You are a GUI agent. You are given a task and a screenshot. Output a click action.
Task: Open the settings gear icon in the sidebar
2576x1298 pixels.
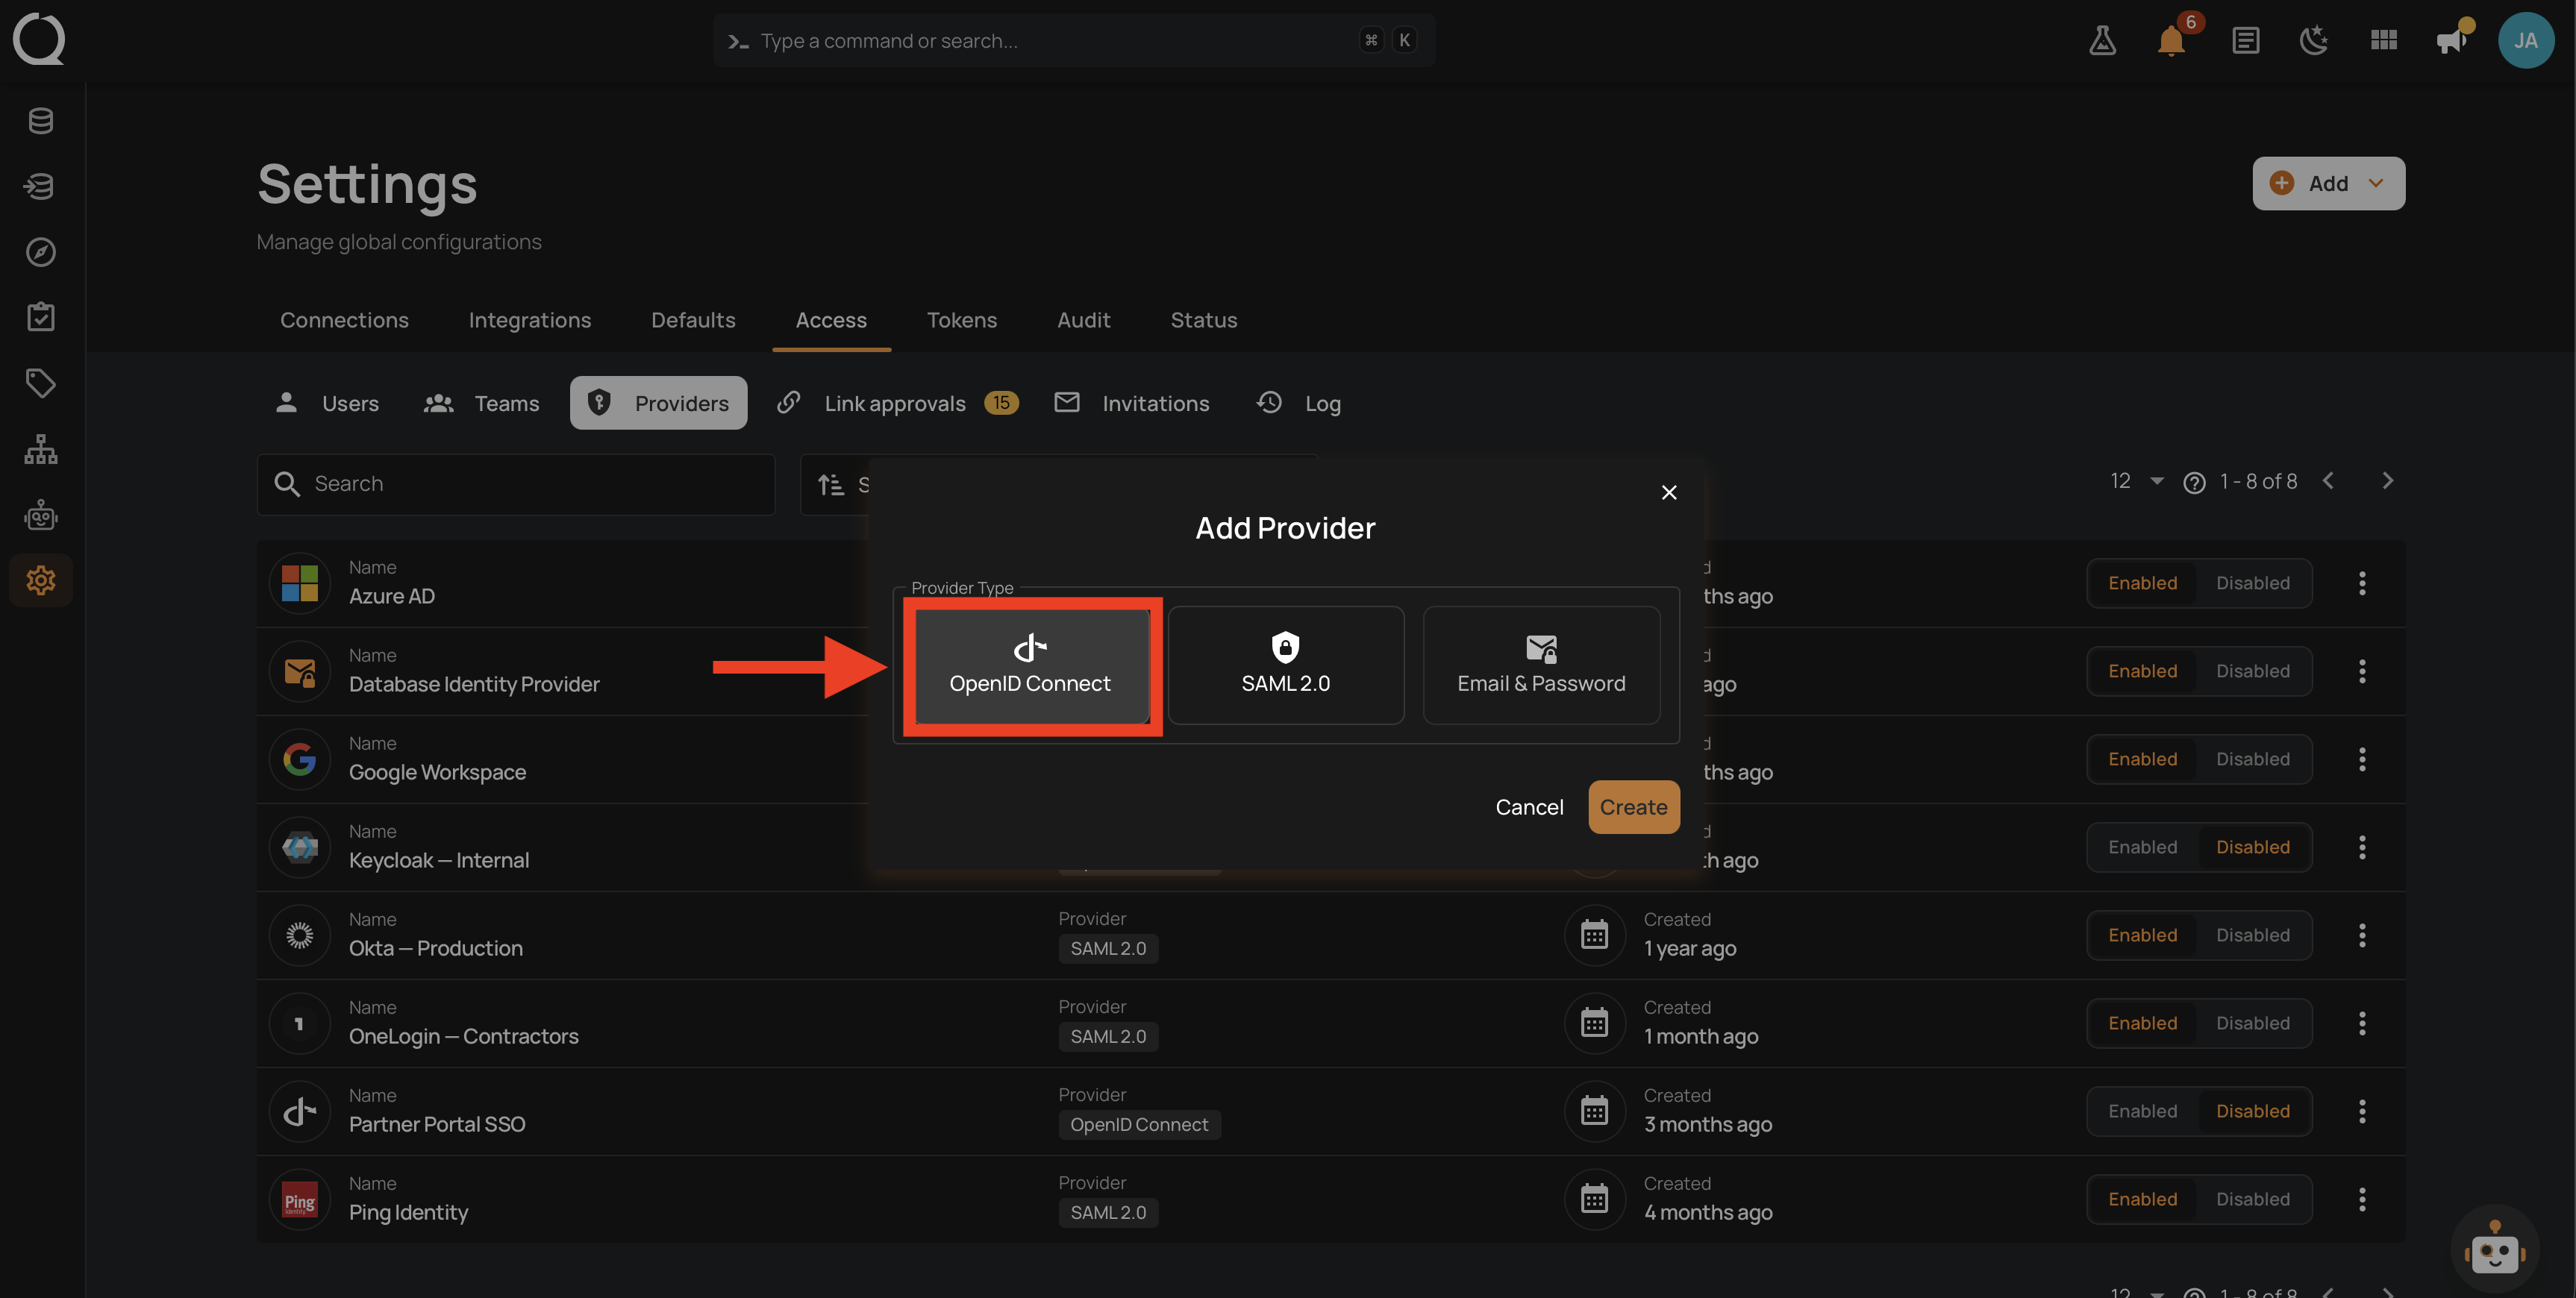(41, 580)
